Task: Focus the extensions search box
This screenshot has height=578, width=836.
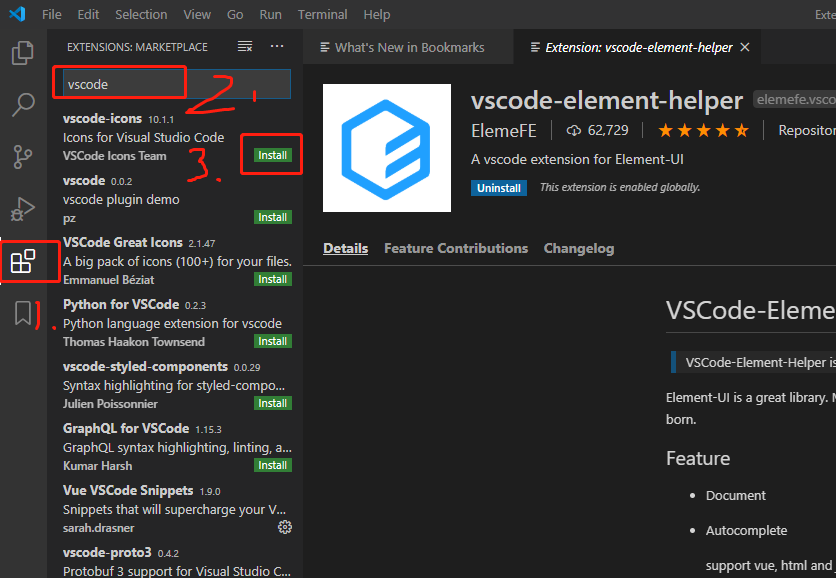Action: point(176,84)
